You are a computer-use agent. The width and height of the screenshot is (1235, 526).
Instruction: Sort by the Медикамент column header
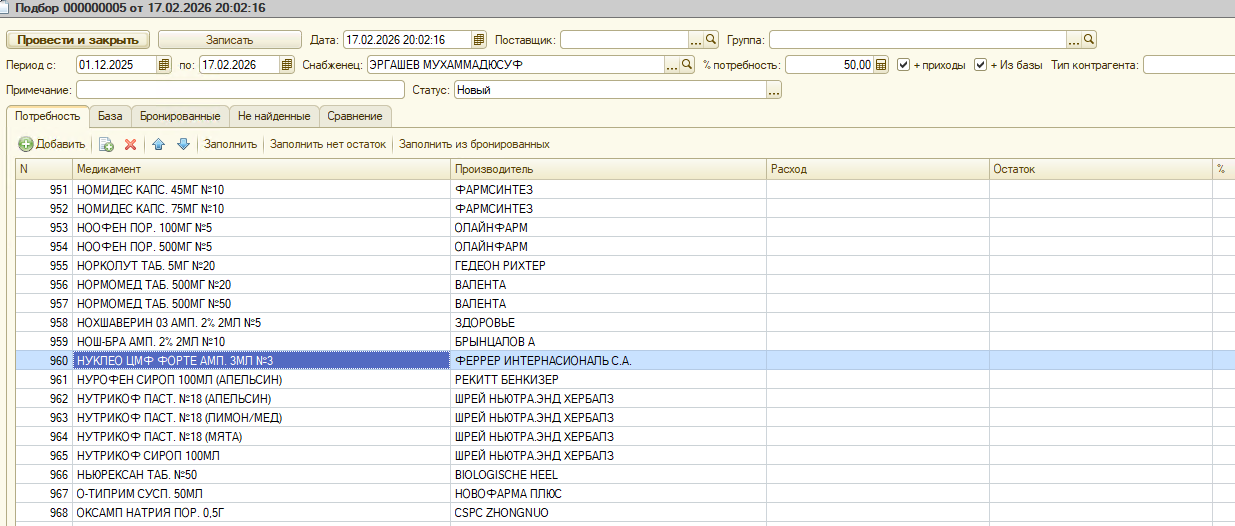click(x=262, y=169)
